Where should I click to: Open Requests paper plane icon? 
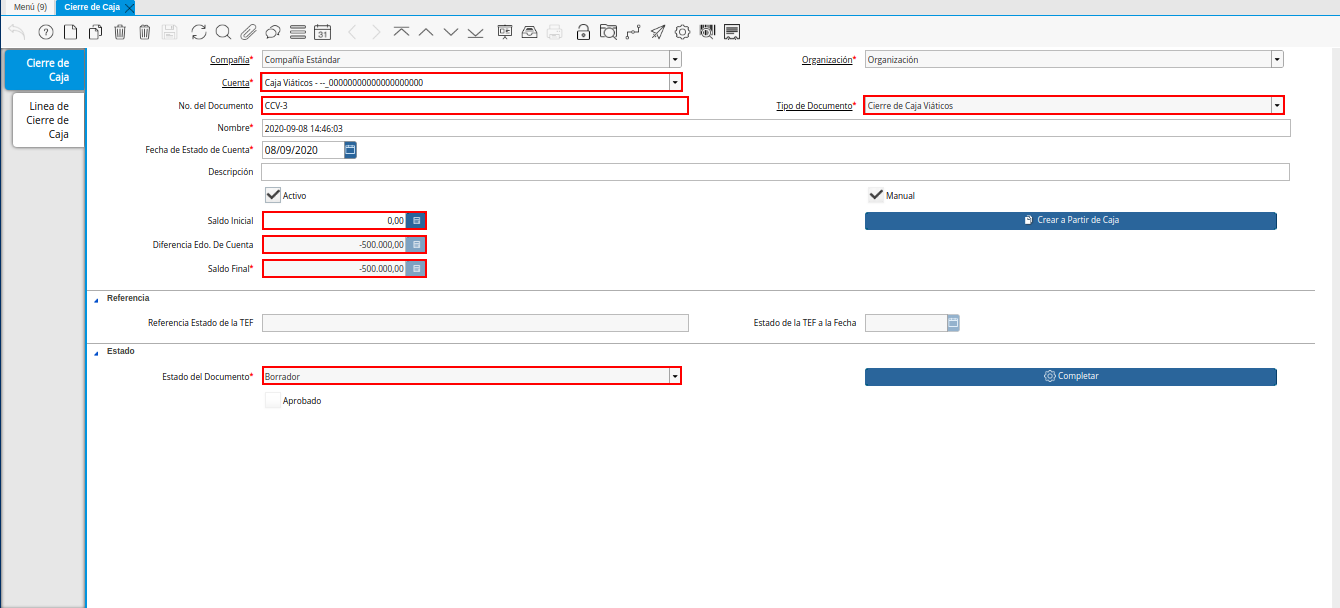[x=657, y=32]
